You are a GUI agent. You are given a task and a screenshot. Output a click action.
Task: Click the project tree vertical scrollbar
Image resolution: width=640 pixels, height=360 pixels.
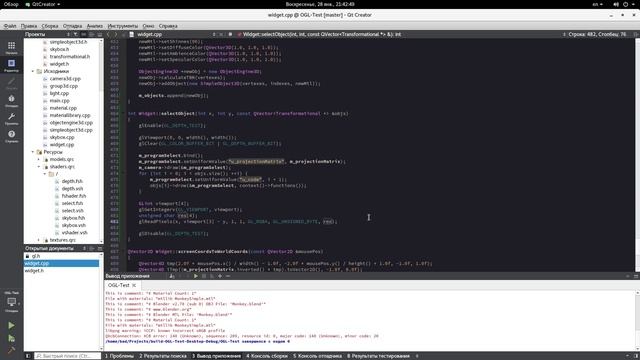click(101, 65)
